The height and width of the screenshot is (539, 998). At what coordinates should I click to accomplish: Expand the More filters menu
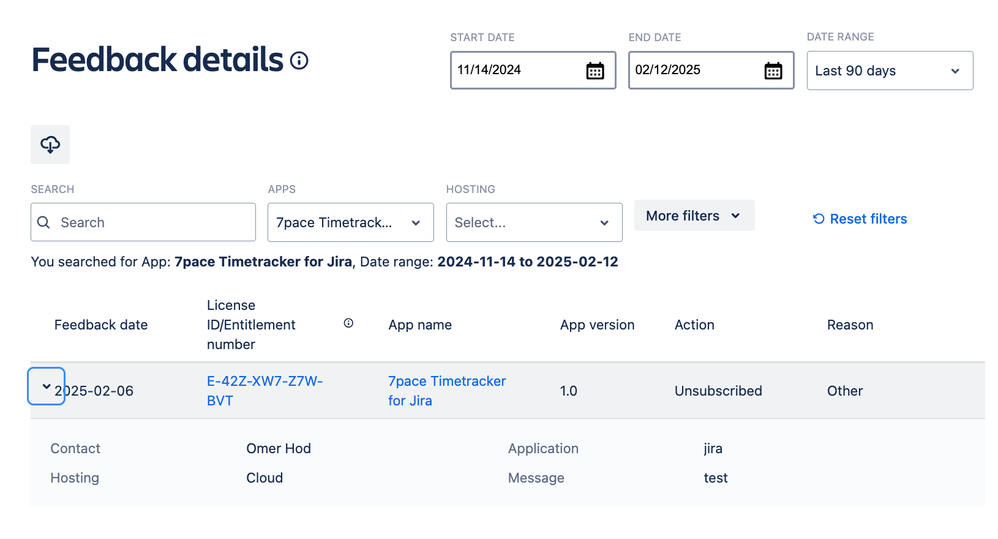694,216
